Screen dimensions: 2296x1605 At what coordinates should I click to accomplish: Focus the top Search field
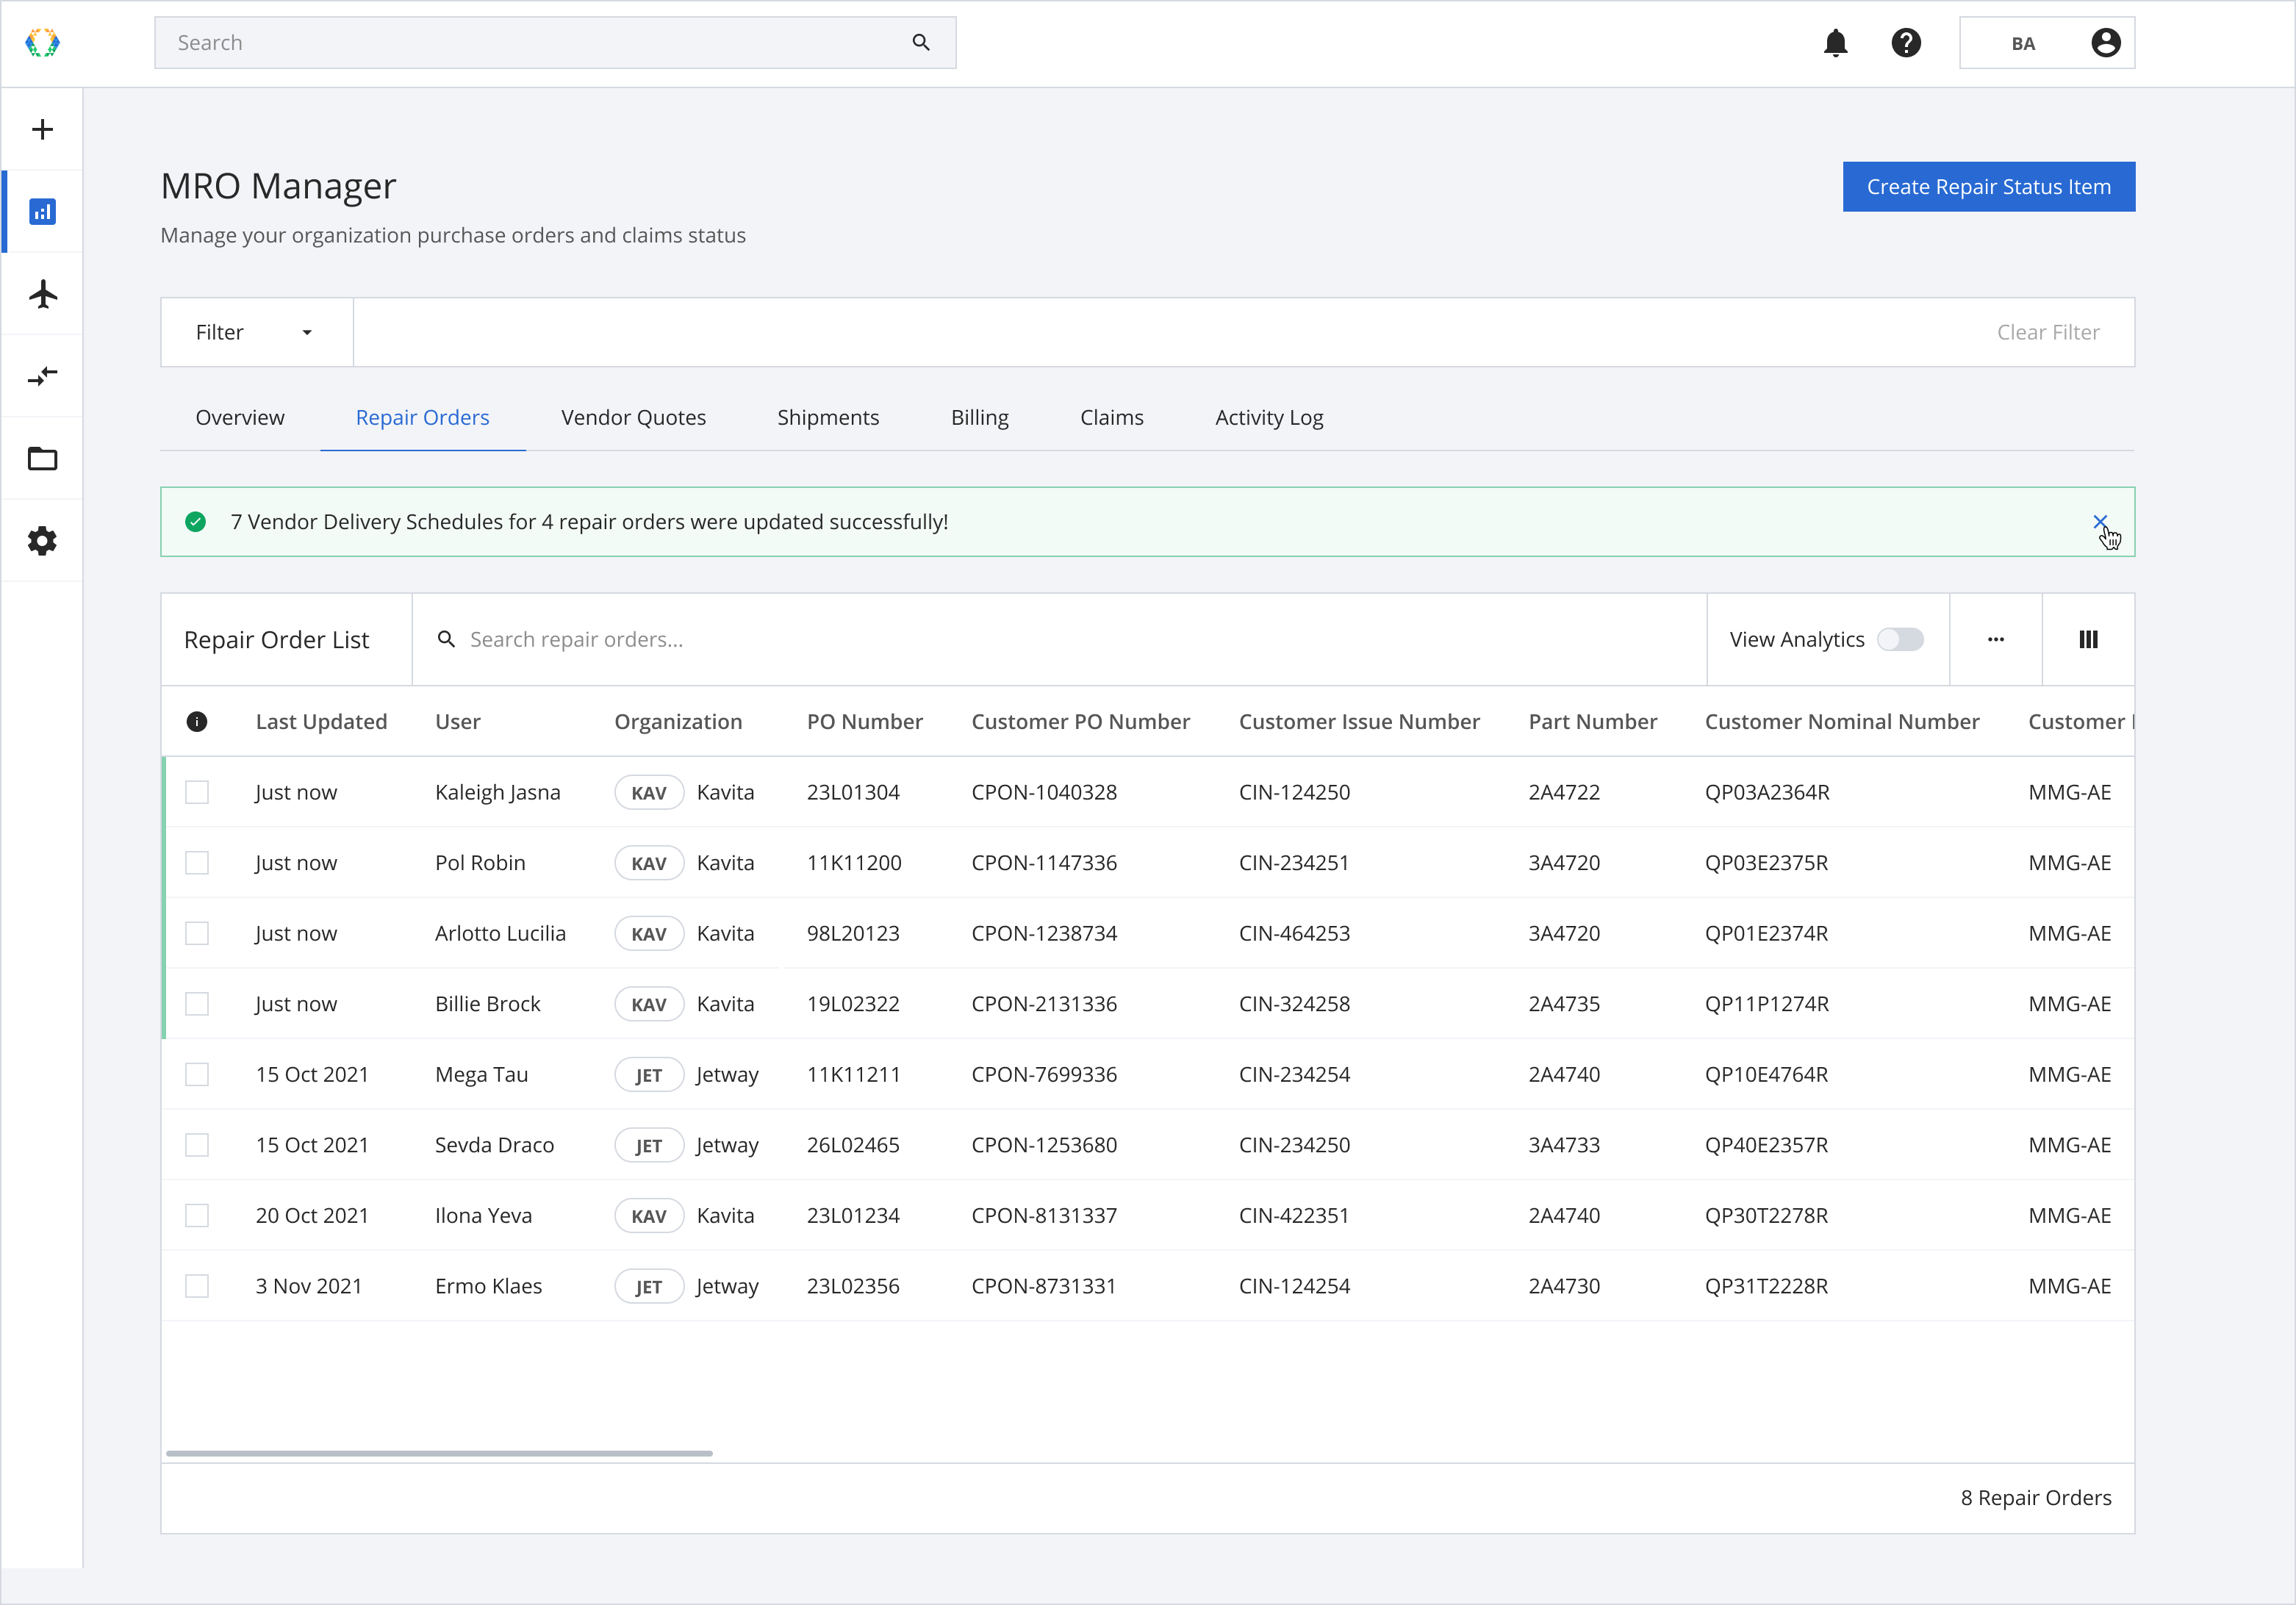(555, 43)
